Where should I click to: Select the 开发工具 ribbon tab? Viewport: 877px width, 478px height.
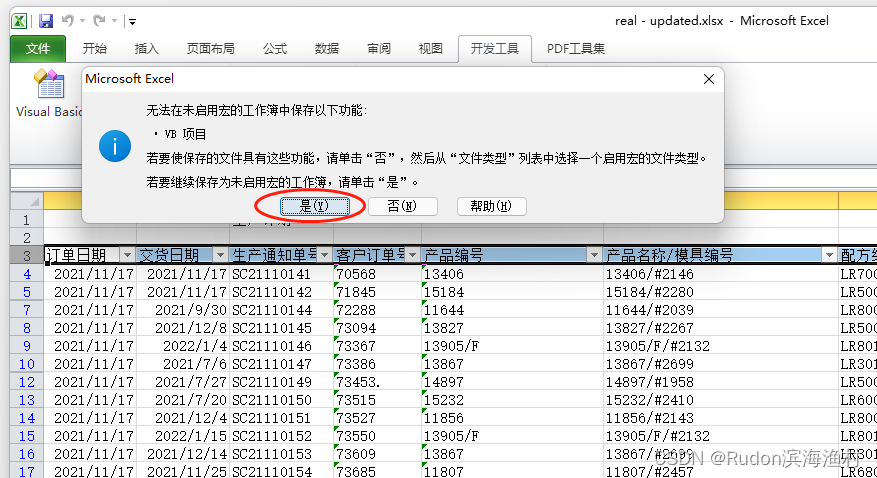click(494, 49)
